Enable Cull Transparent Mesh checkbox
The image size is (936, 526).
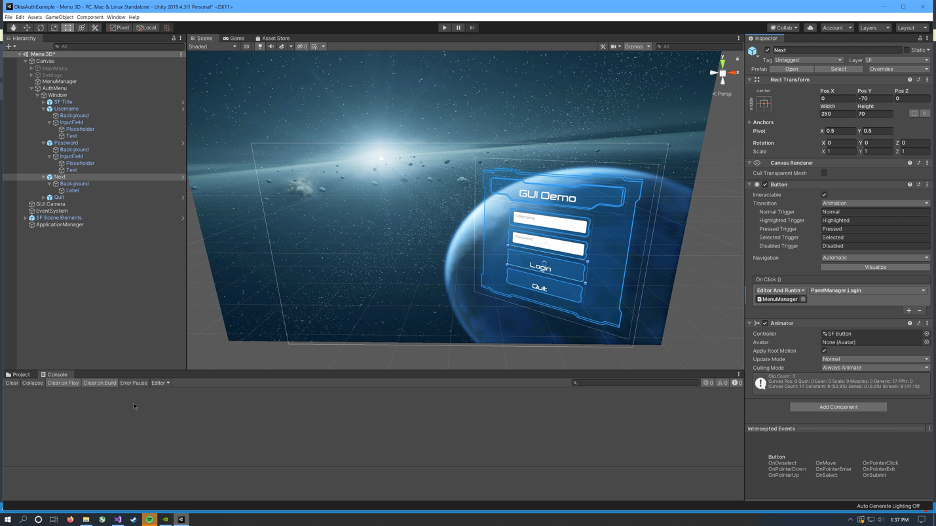pos(824,173)
